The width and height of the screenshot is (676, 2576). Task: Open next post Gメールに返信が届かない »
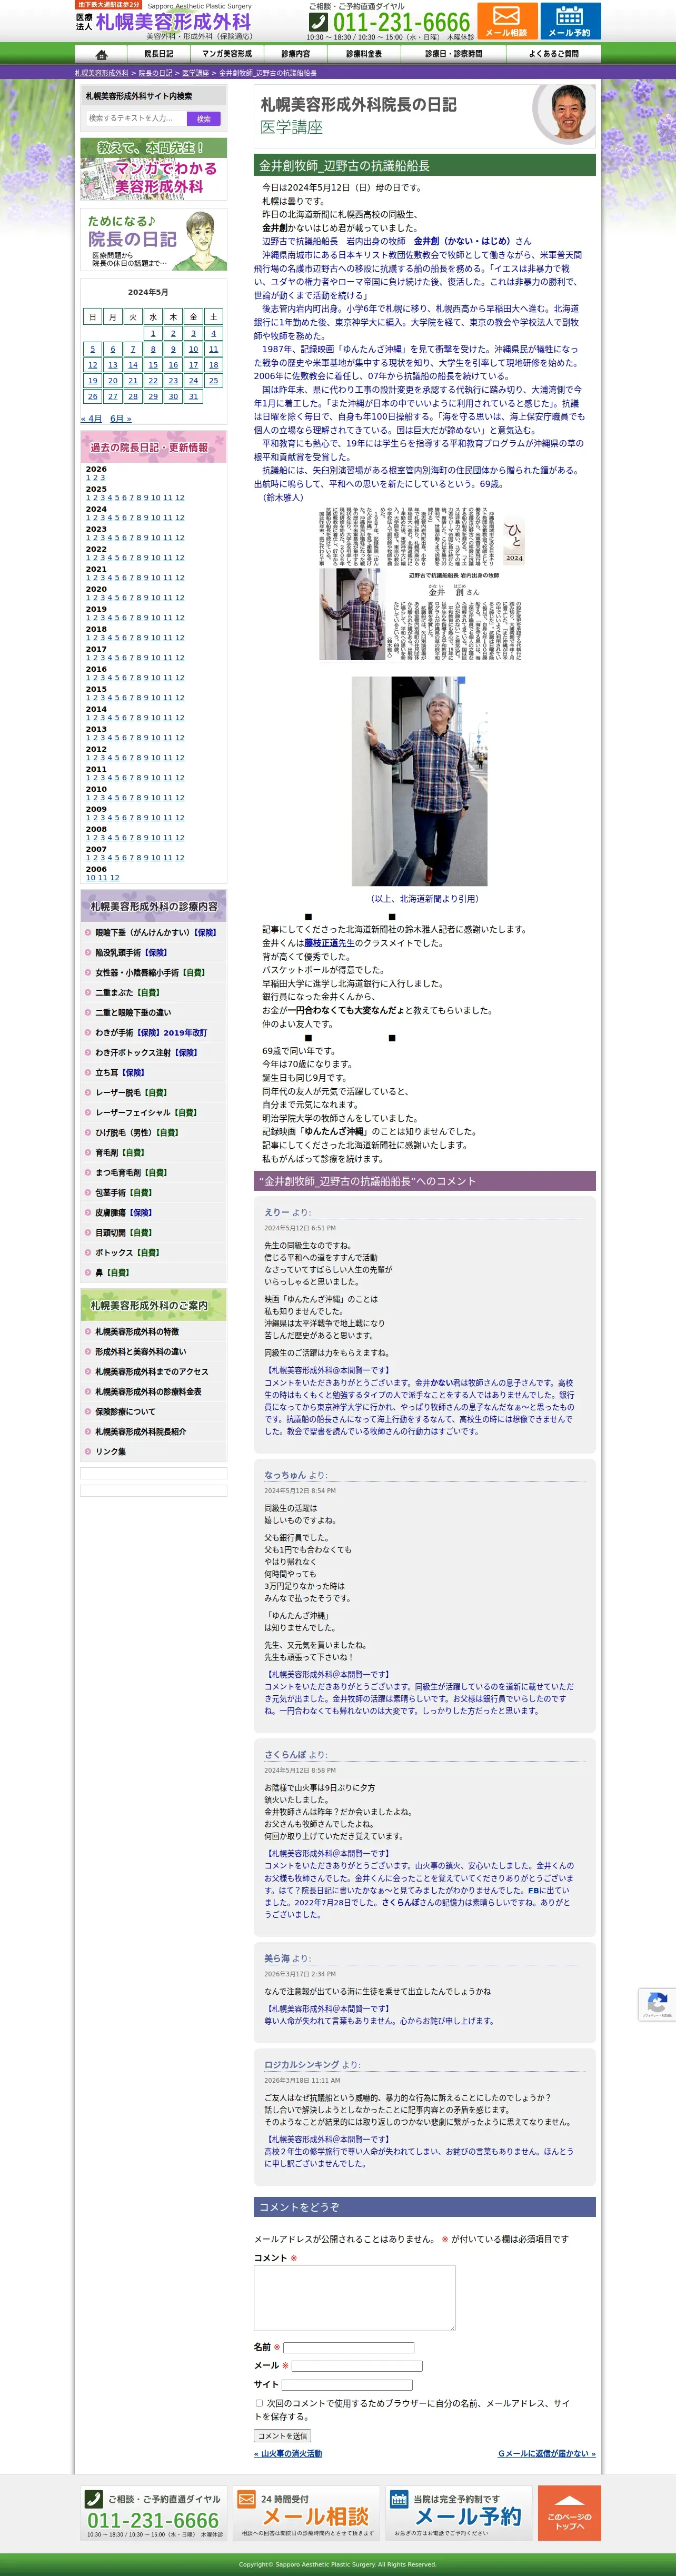point(547,2454)
